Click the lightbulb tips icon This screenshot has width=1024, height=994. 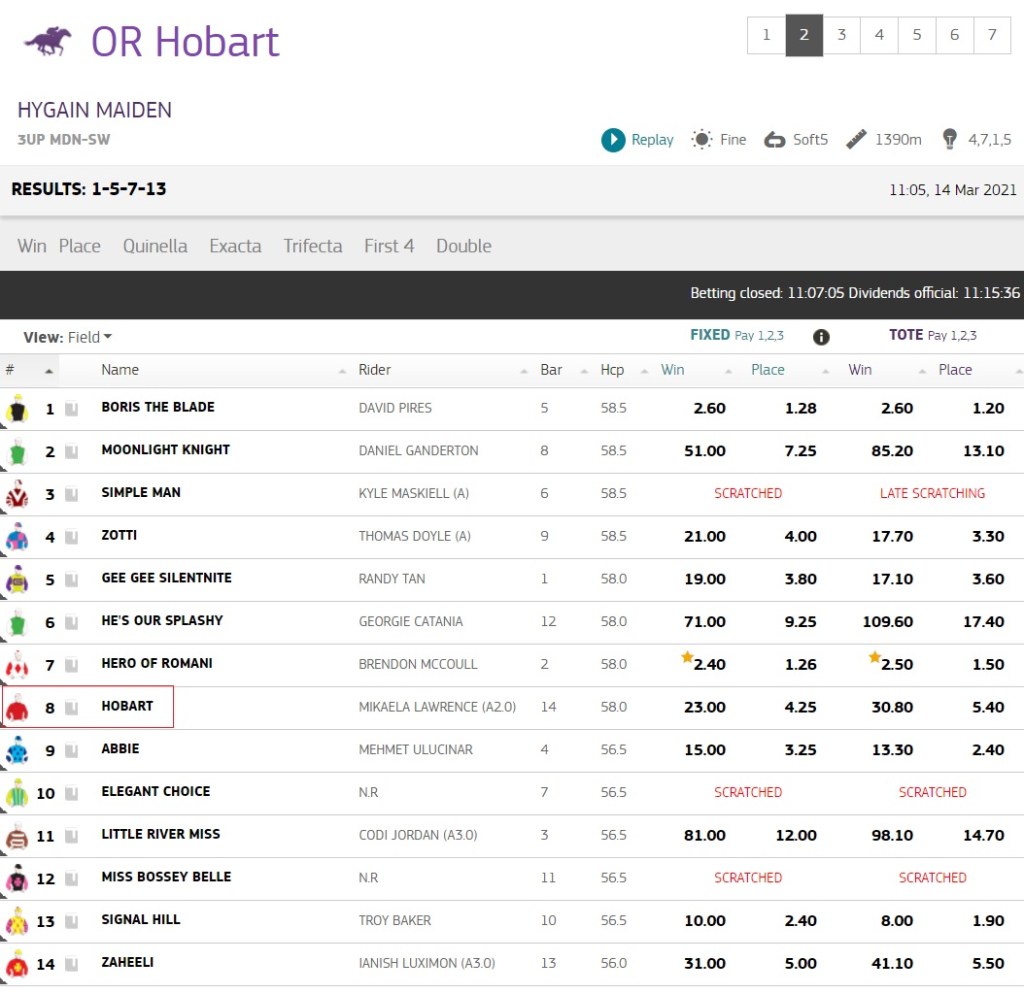point(949,140)
